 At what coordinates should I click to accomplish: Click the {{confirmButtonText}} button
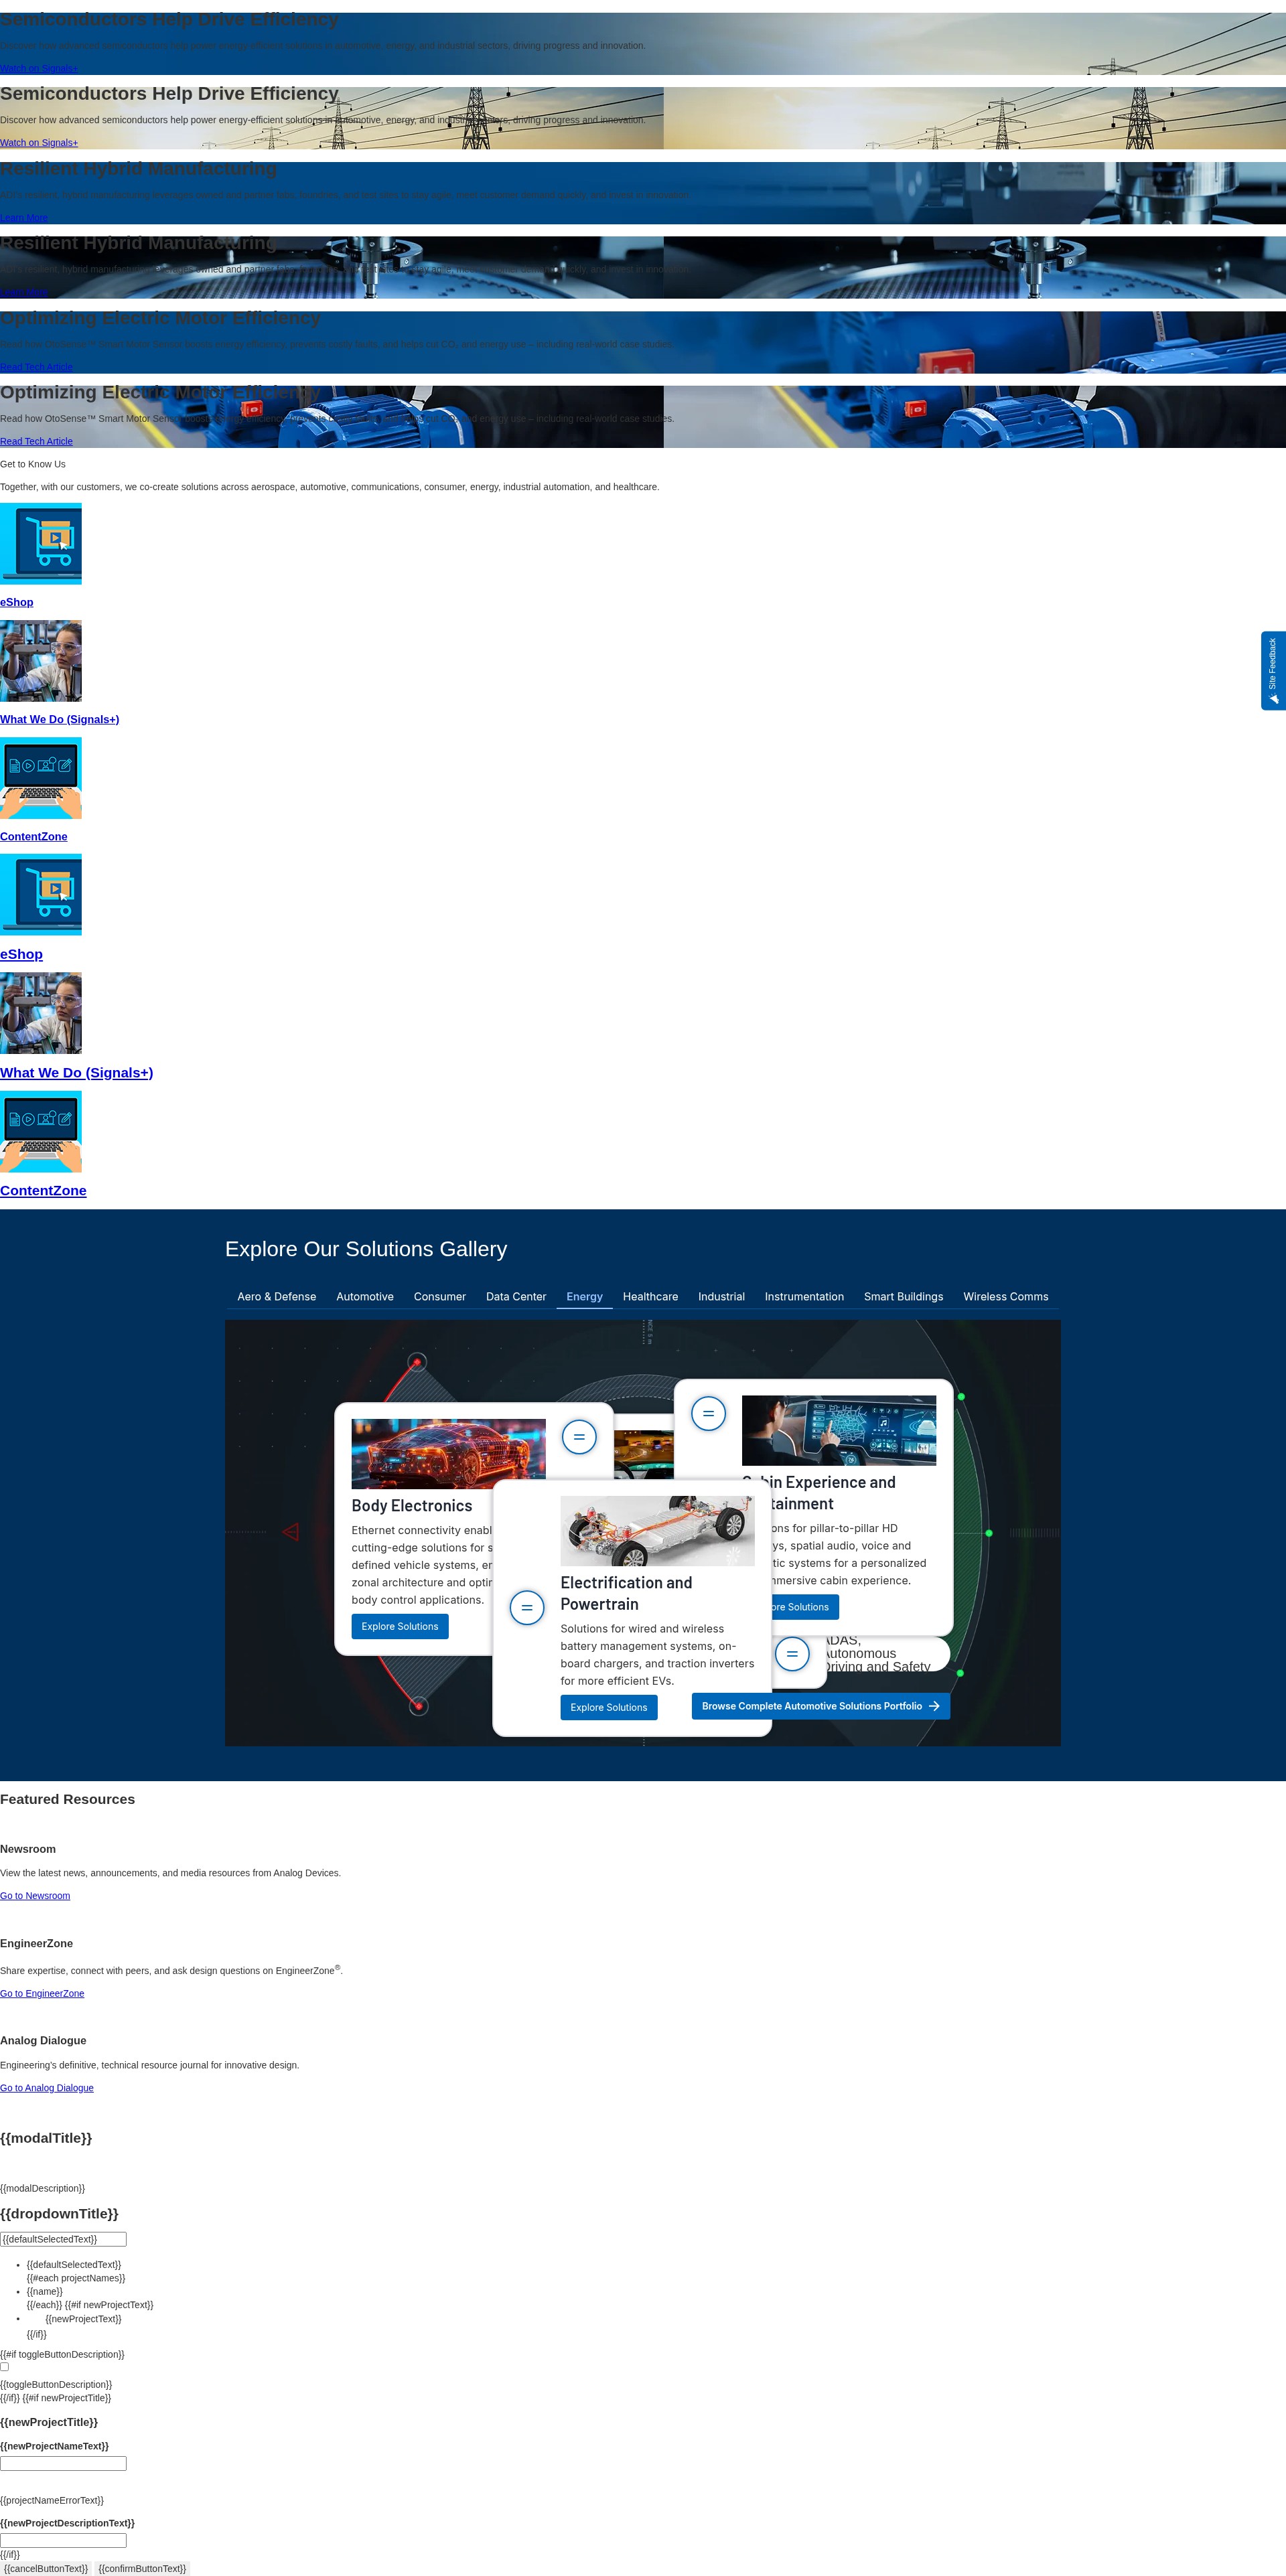pos(142,2568)
